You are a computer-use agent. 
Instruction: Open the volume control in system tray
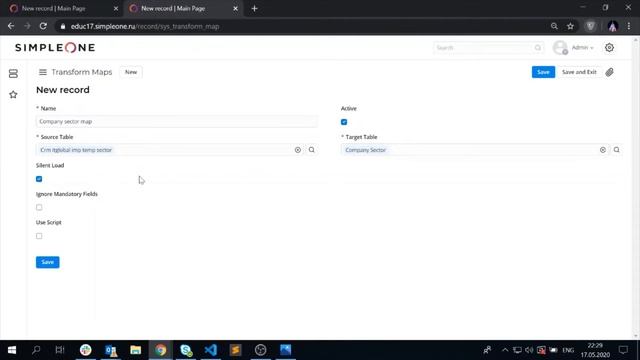tap(529, 350)
